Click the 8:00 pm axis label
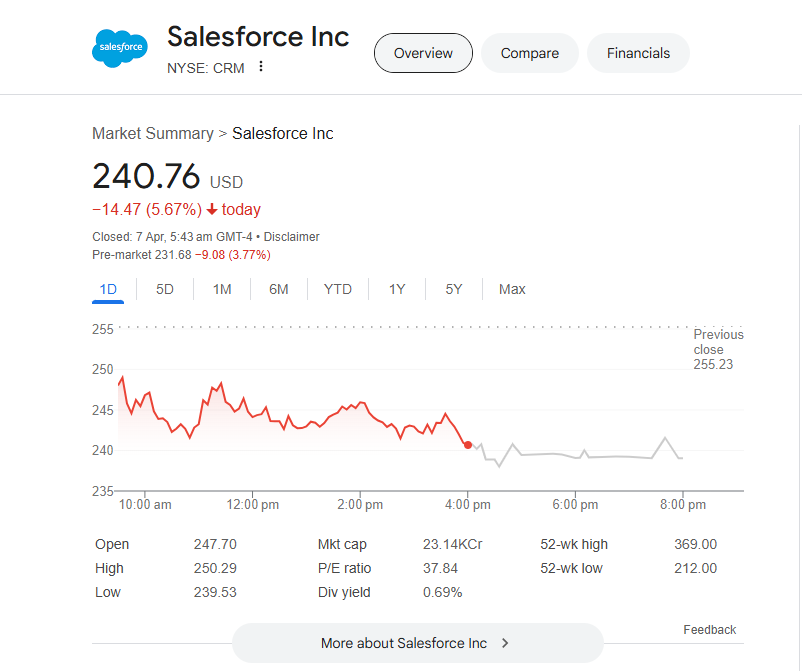Viewport: 802px width, 671px height. (683, 505)
